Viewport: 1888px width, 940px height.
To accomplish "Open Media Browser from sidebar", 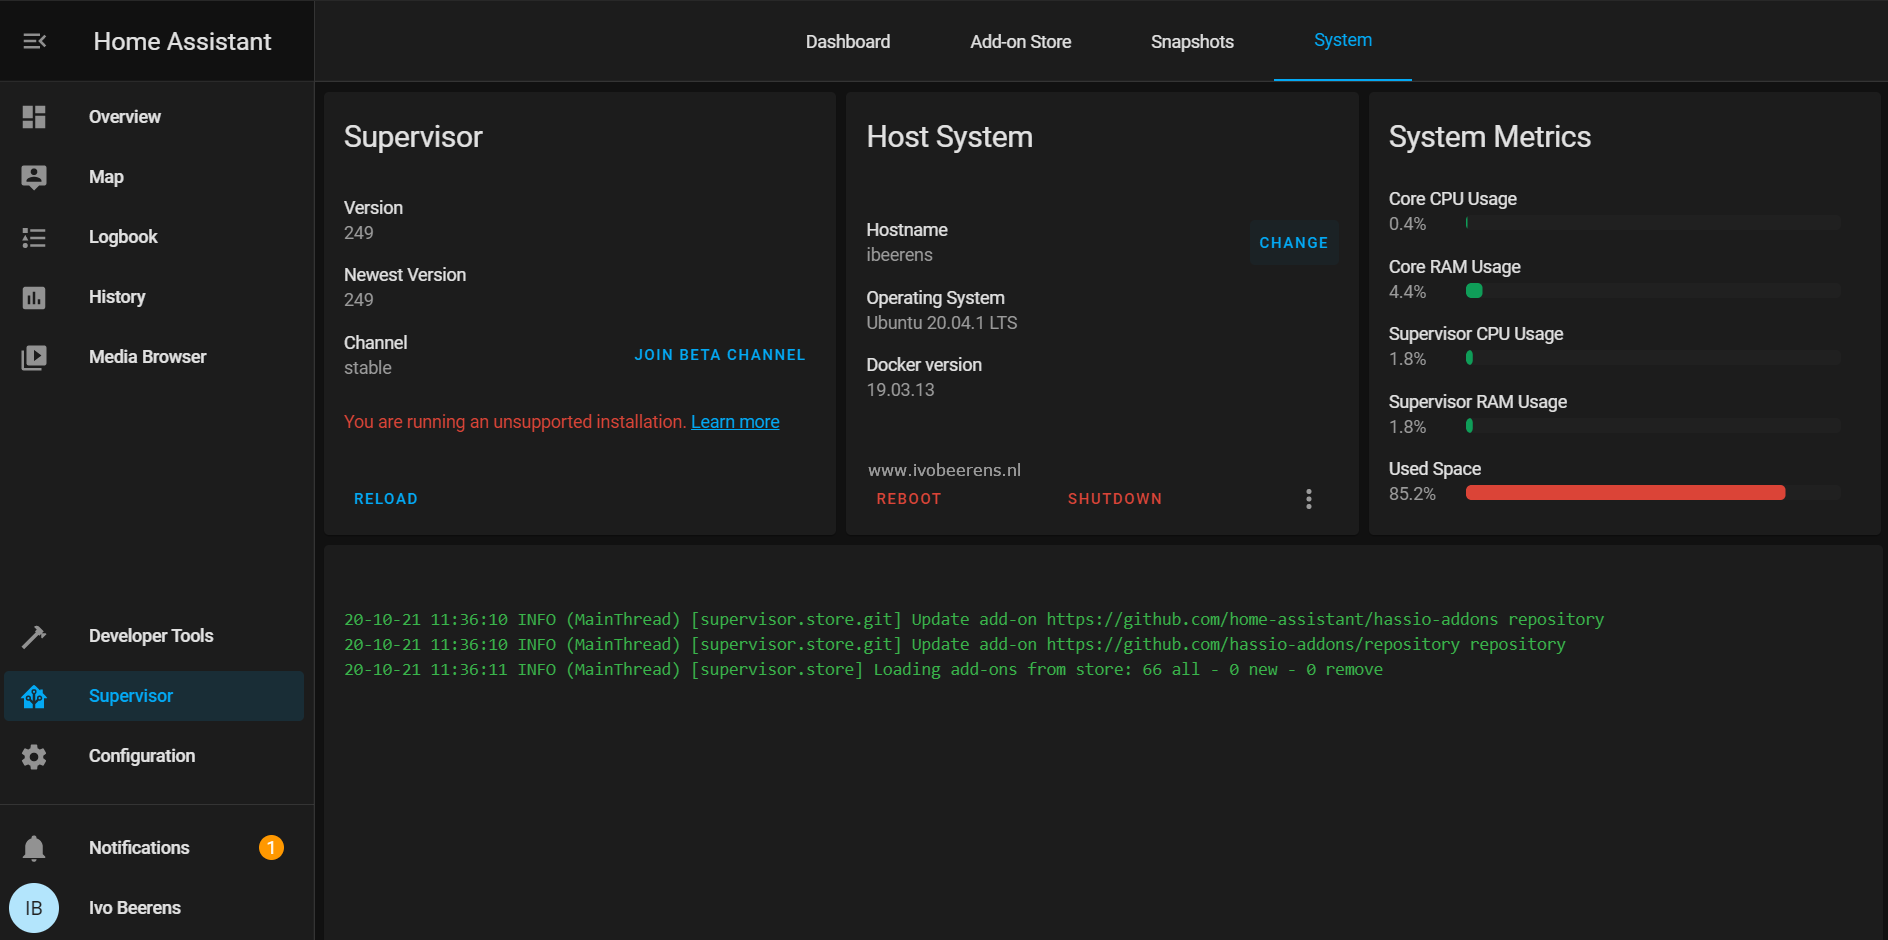I will [x=154, y=357].
